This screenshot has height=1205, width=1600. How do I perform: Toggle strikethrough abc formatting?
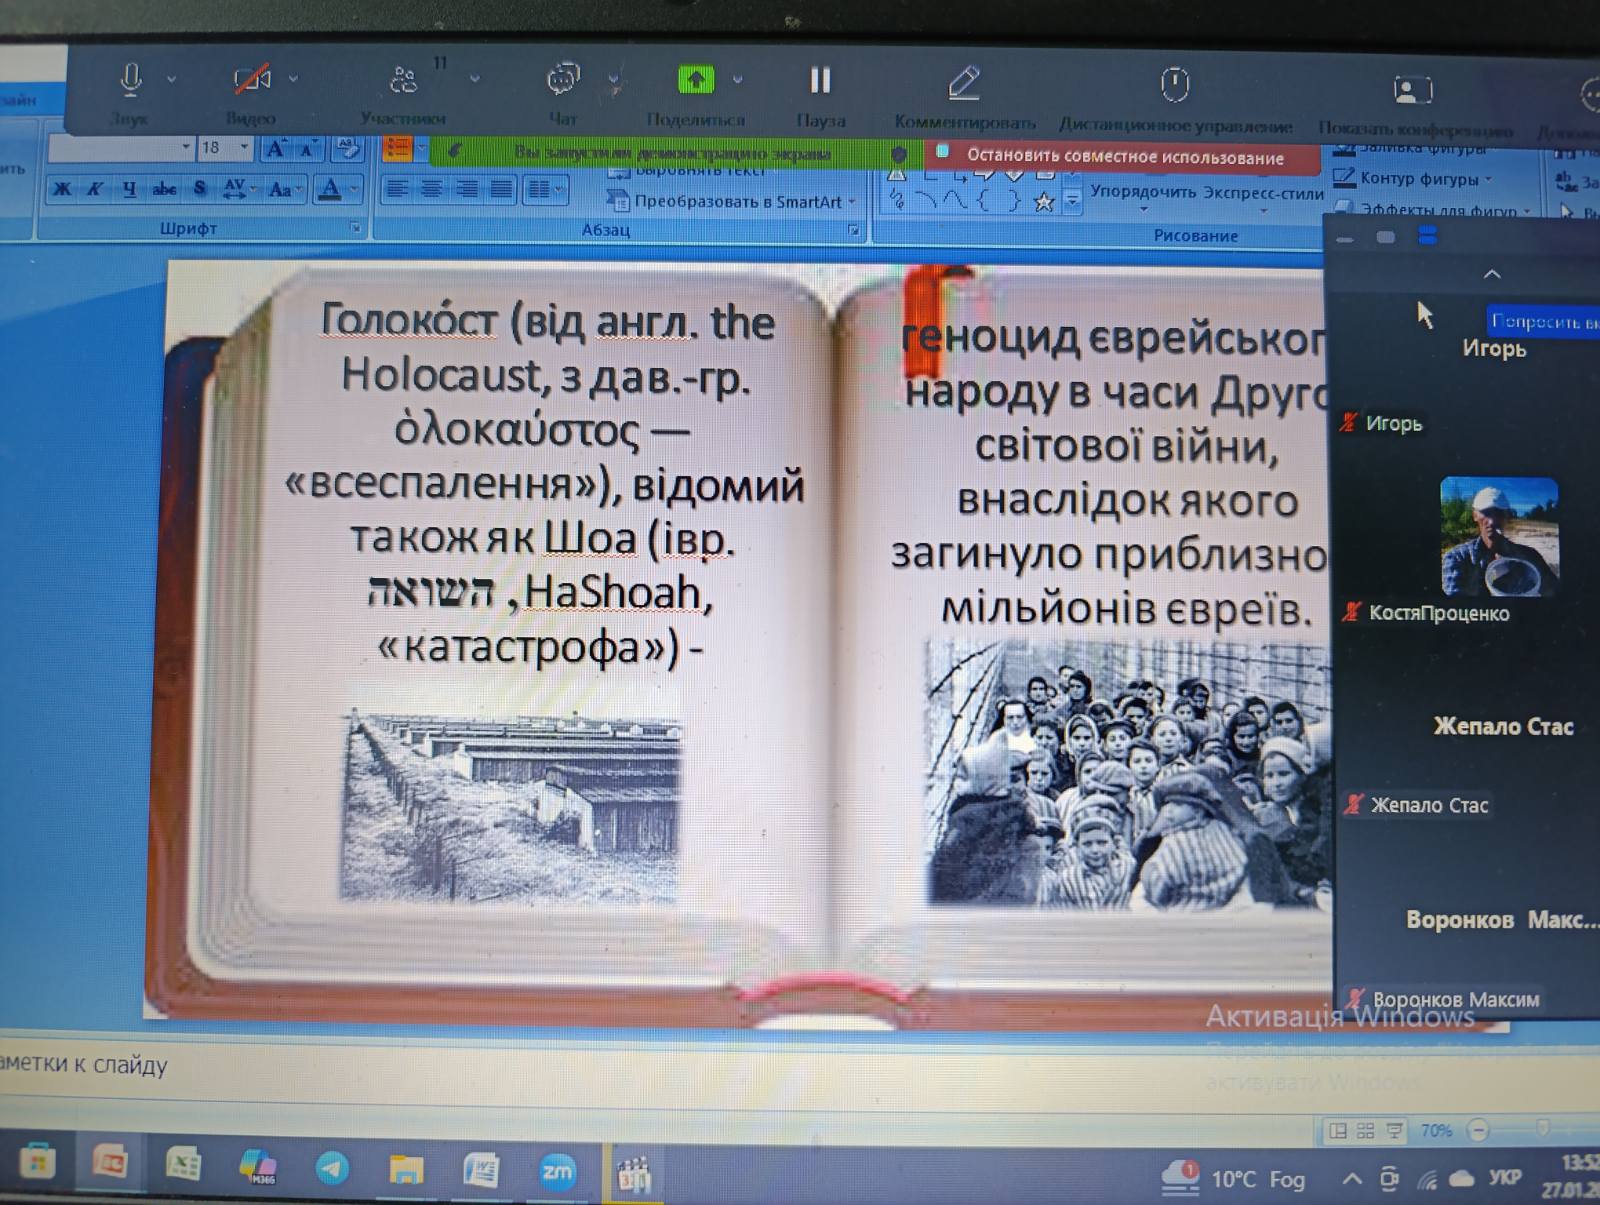[x=165, y=188]
